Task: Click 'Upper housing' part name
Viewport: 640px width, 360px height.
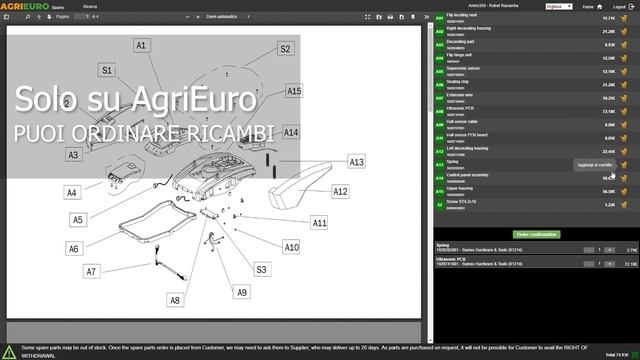Action: point(460,188)
